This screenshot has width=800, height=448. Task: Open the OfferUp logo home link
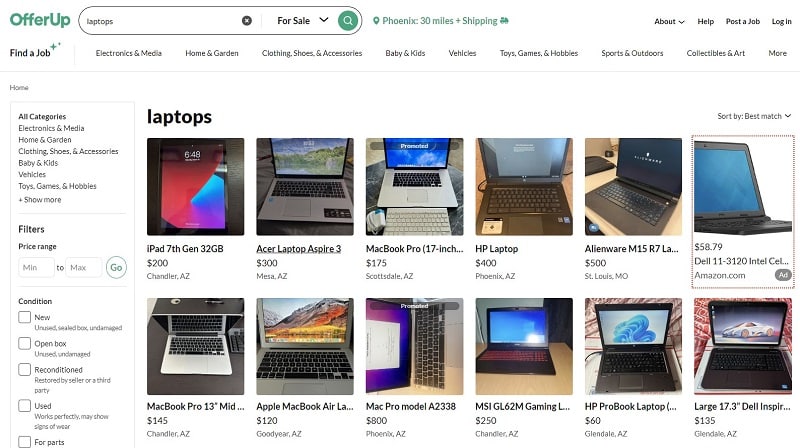[x=40, y=20]
